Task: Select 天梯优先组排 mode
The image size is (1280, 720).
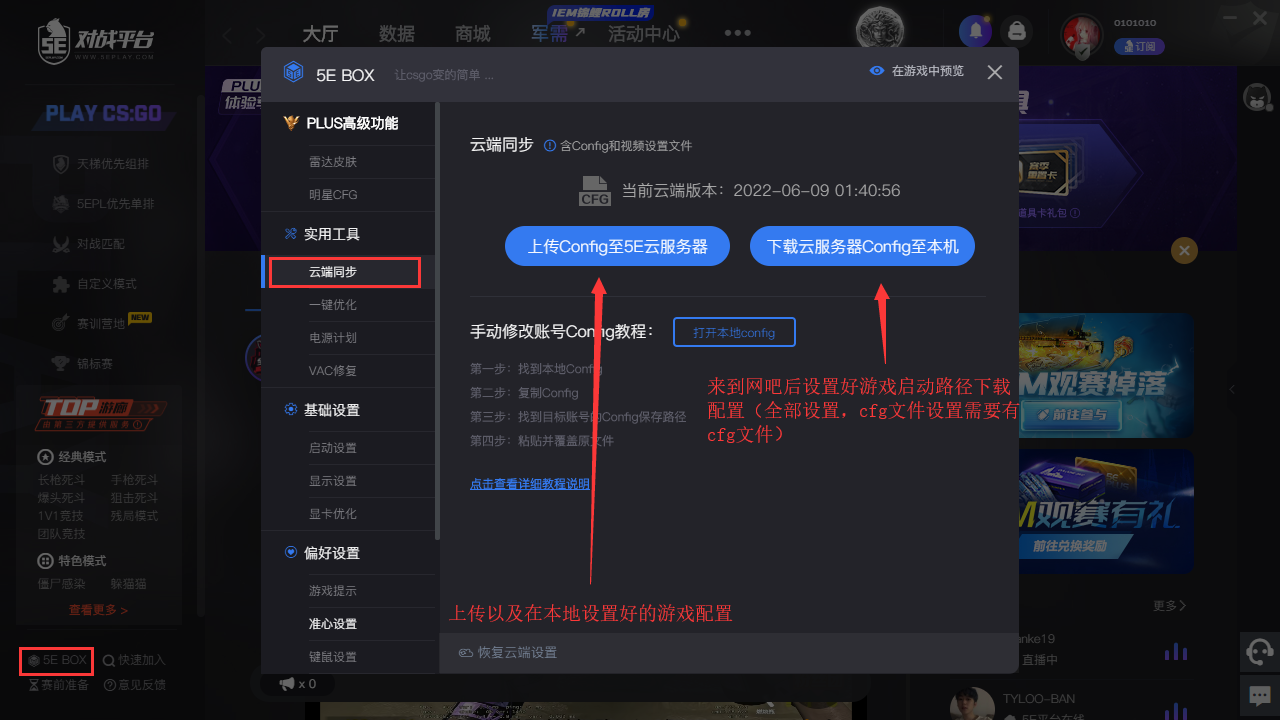Action: (x=100, y=164)
